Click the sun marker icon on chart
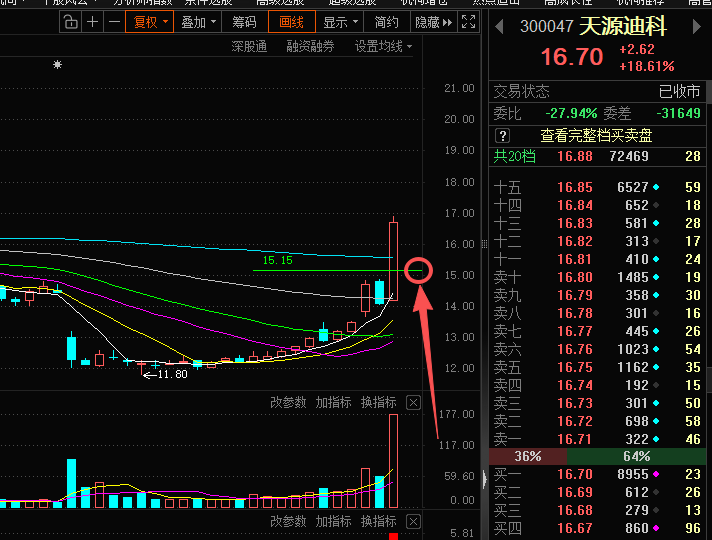 pyautogui.click(x=57, y=64)
